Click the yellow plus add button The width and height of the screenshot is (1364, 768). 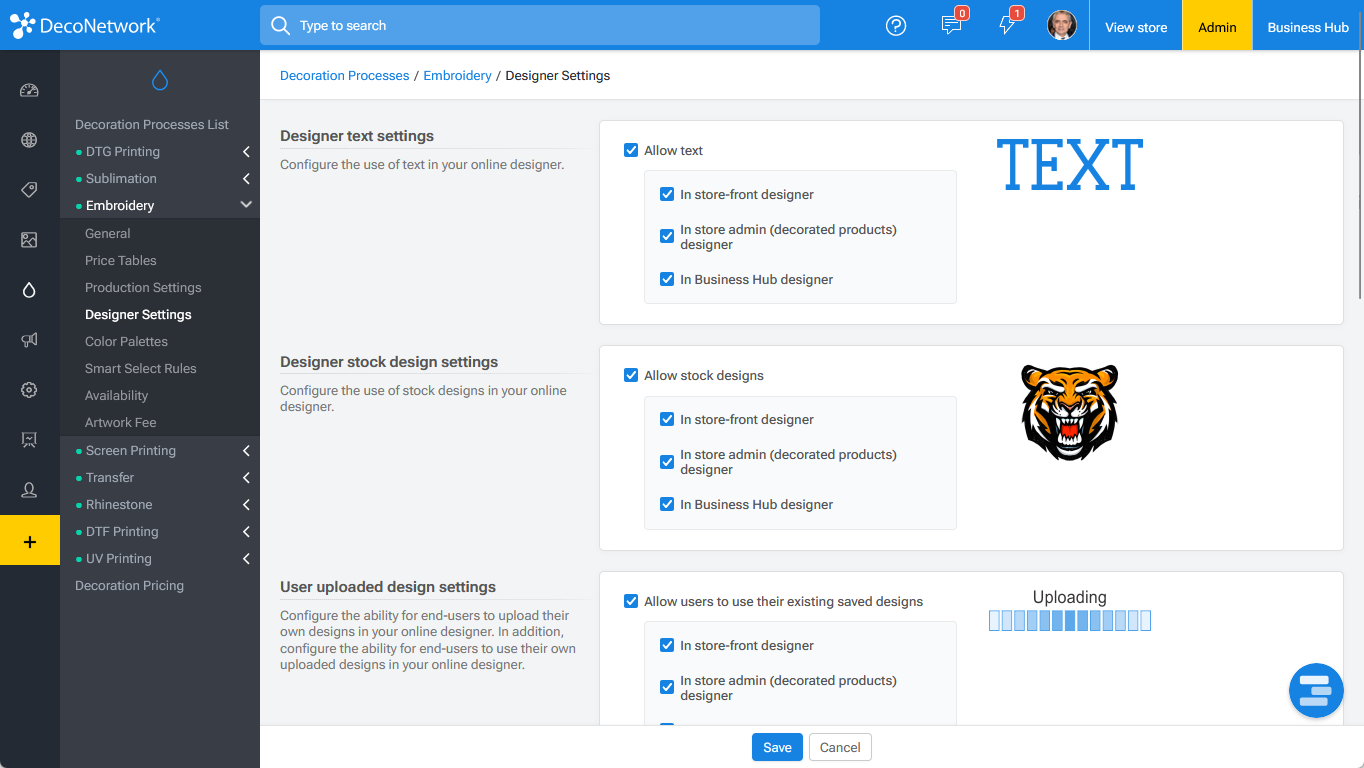30,541
